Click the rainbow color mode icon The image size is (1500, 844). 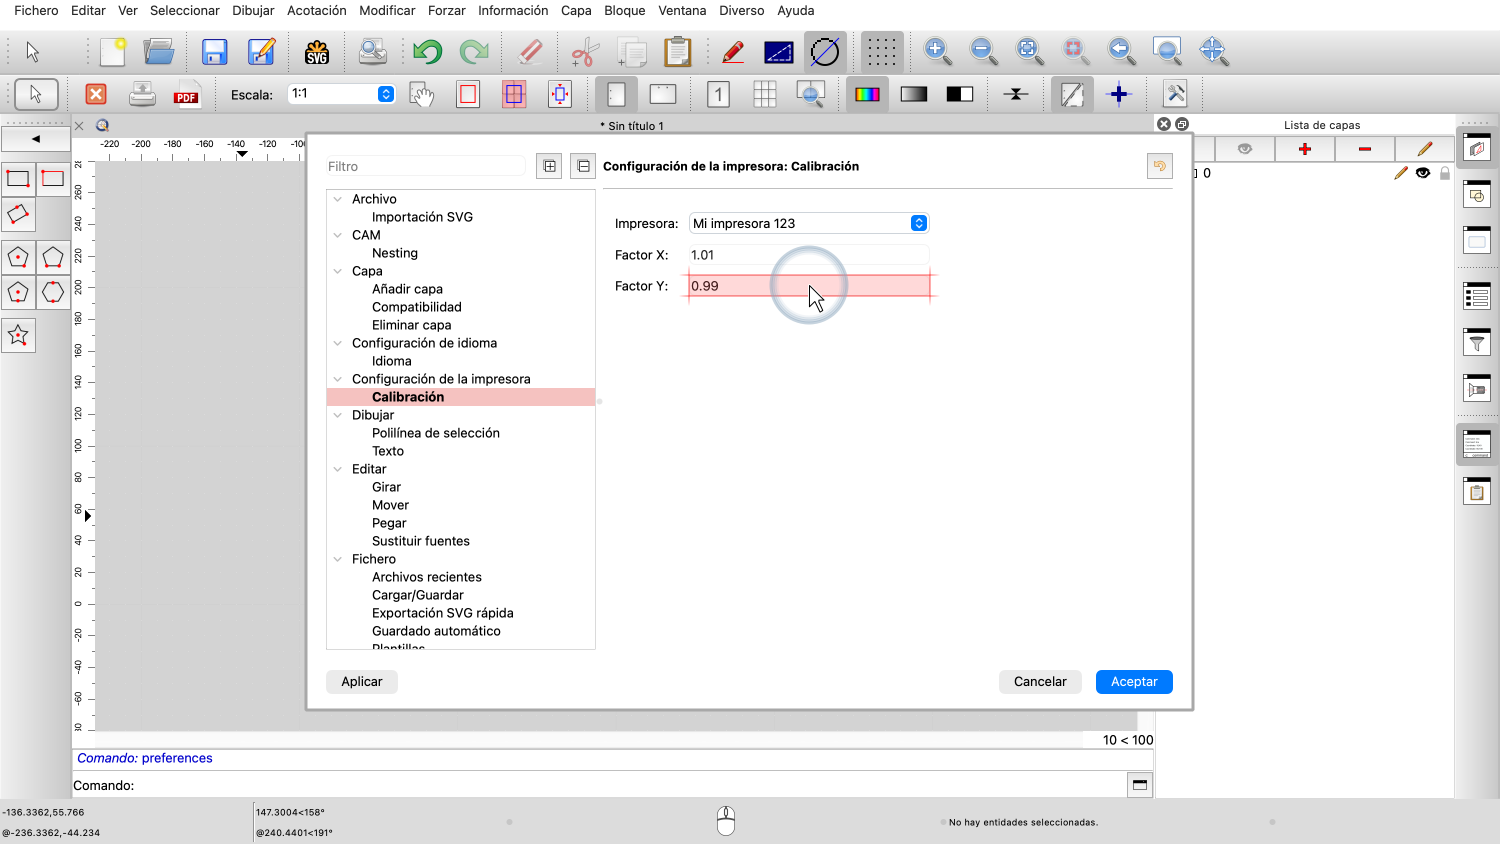click(867, 95)
